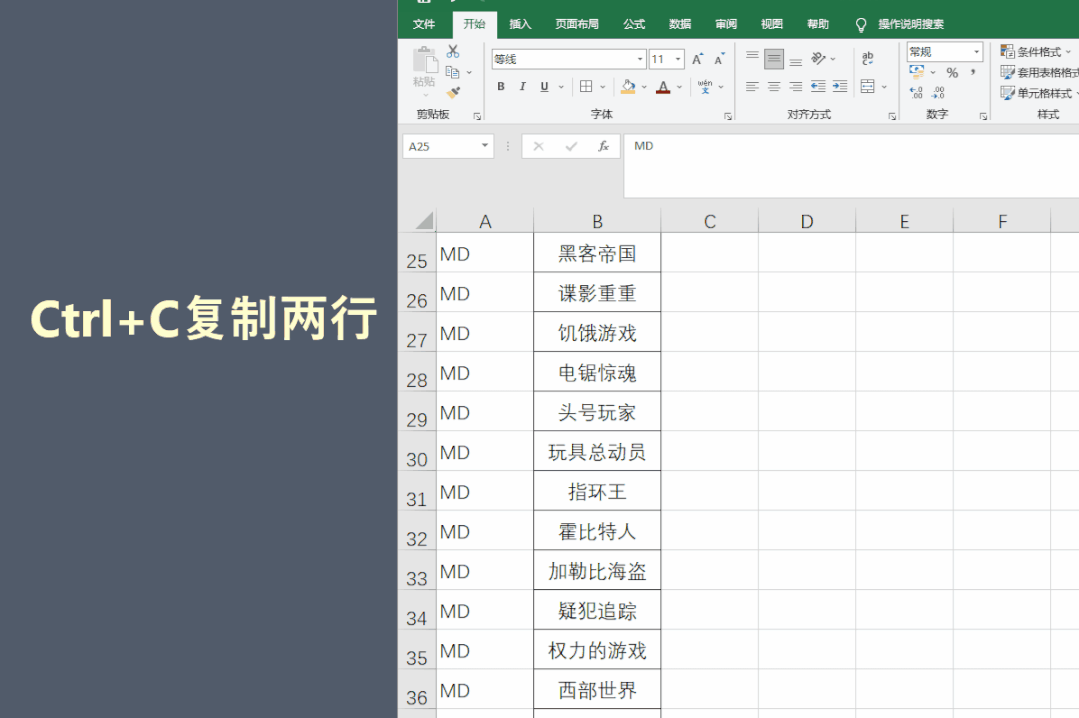
Task: Click the Wrap Text icon
Action: click(868, 59)
